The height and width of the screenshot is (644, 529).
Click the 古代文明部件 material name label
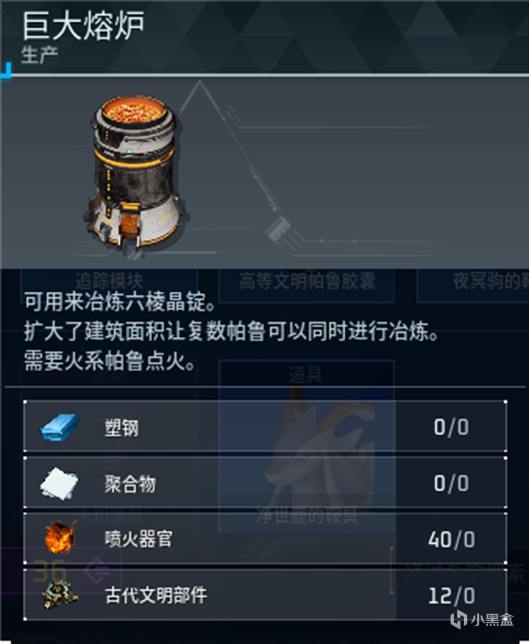pos(156,595)
